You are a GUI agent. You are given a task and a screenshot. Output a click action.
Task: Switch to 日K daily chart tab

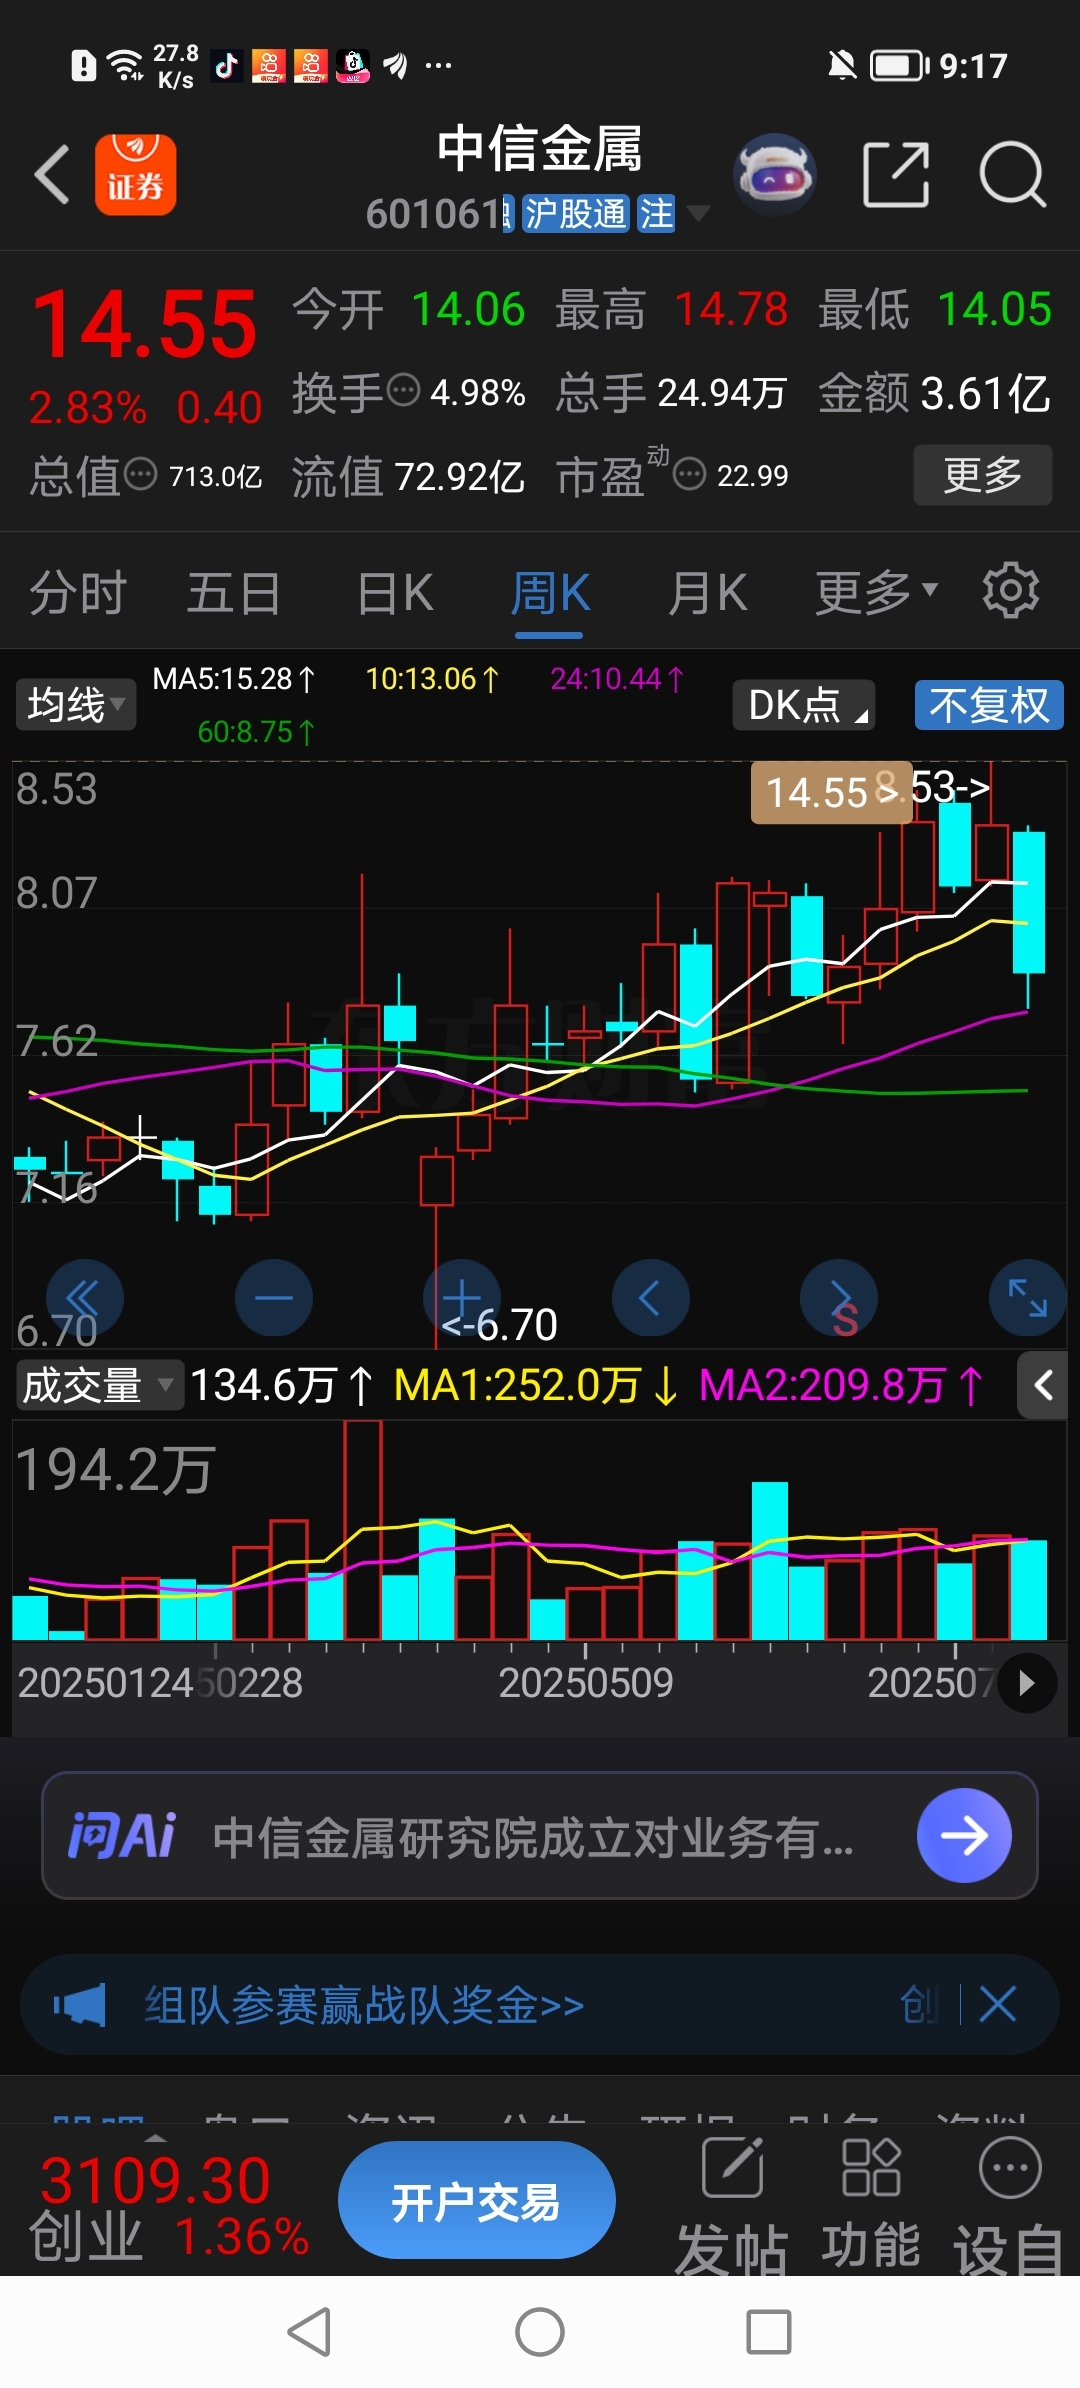coord(395,592)
